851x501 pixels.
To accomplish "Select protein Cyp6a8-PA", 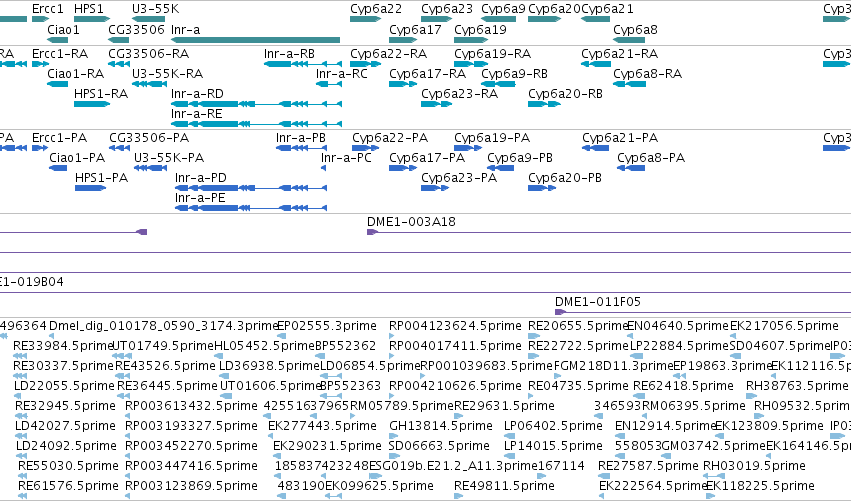I will pos(651,157).
